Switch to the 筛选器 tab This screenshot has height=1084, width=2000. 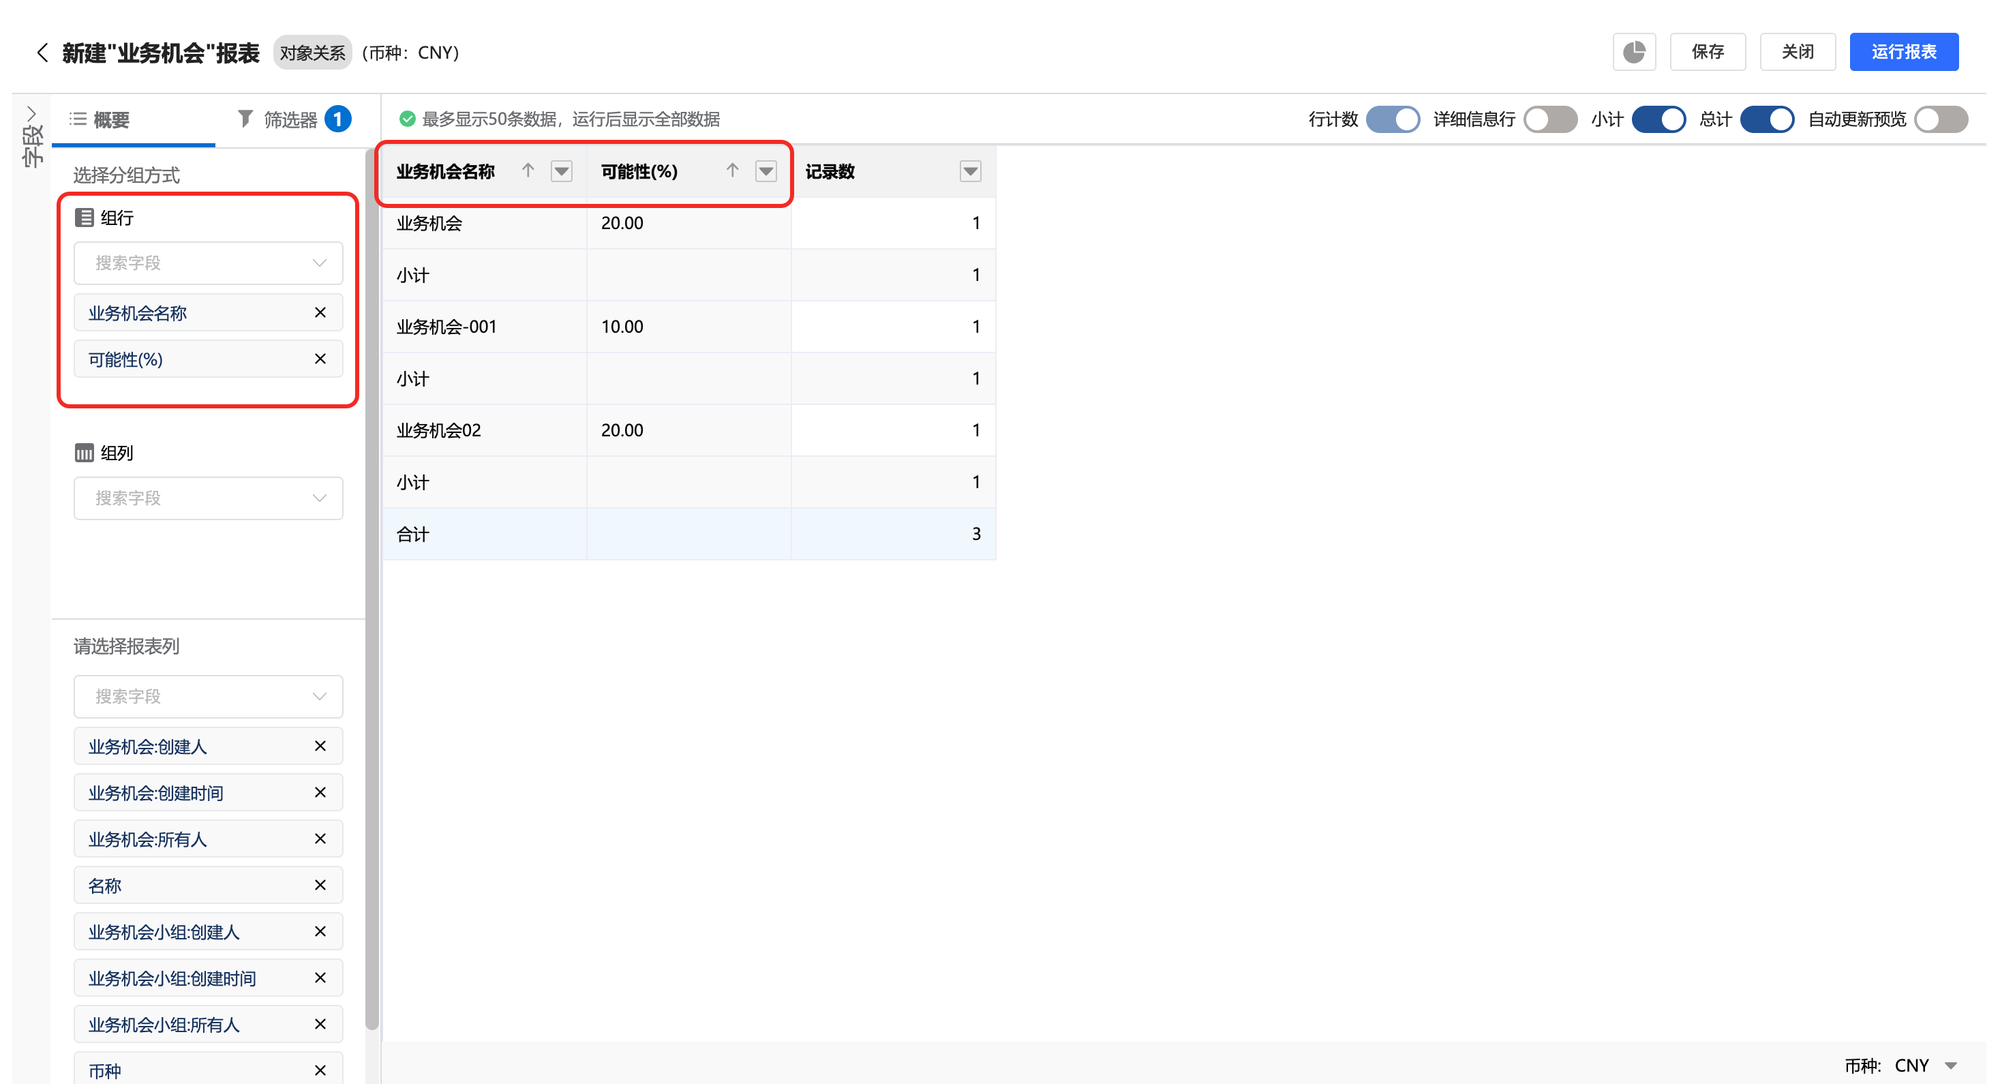[292, 120]
